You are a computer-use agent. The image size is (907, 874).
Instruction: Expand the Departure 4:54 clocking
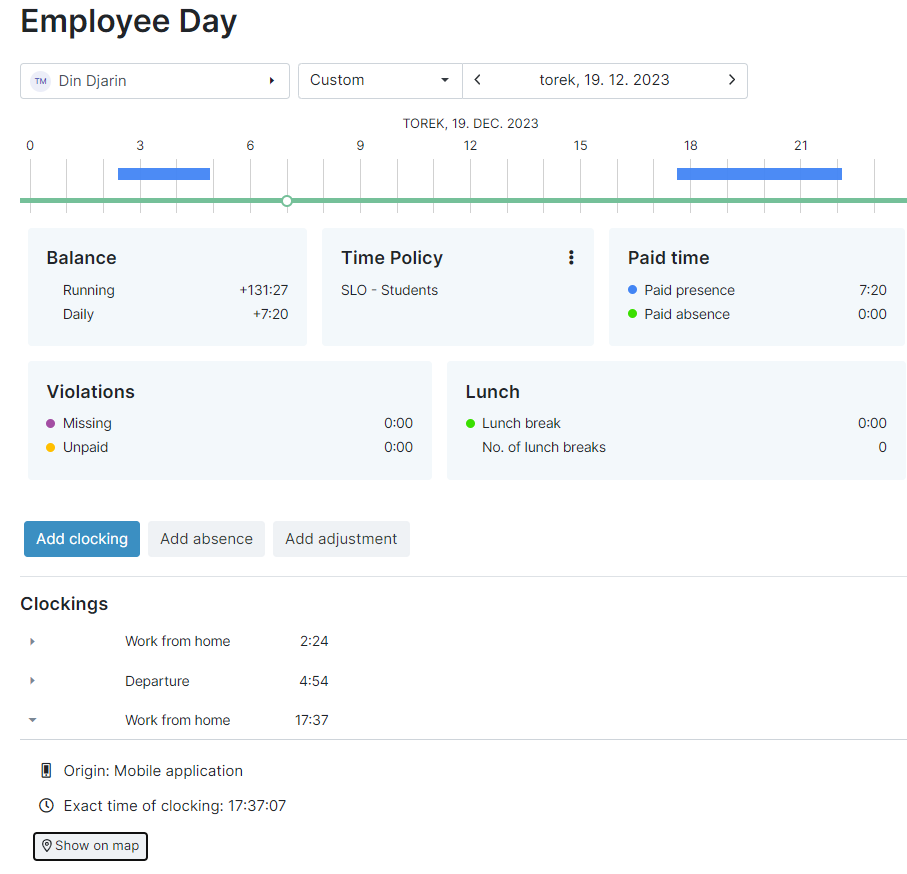32,681
